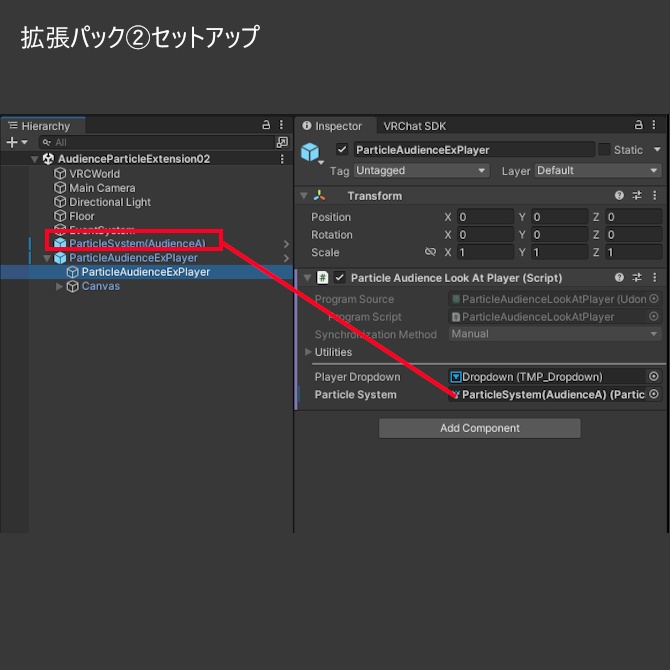670x670 pixels.
Task: Toggle the Static checkbox
Action: (604, 150)
